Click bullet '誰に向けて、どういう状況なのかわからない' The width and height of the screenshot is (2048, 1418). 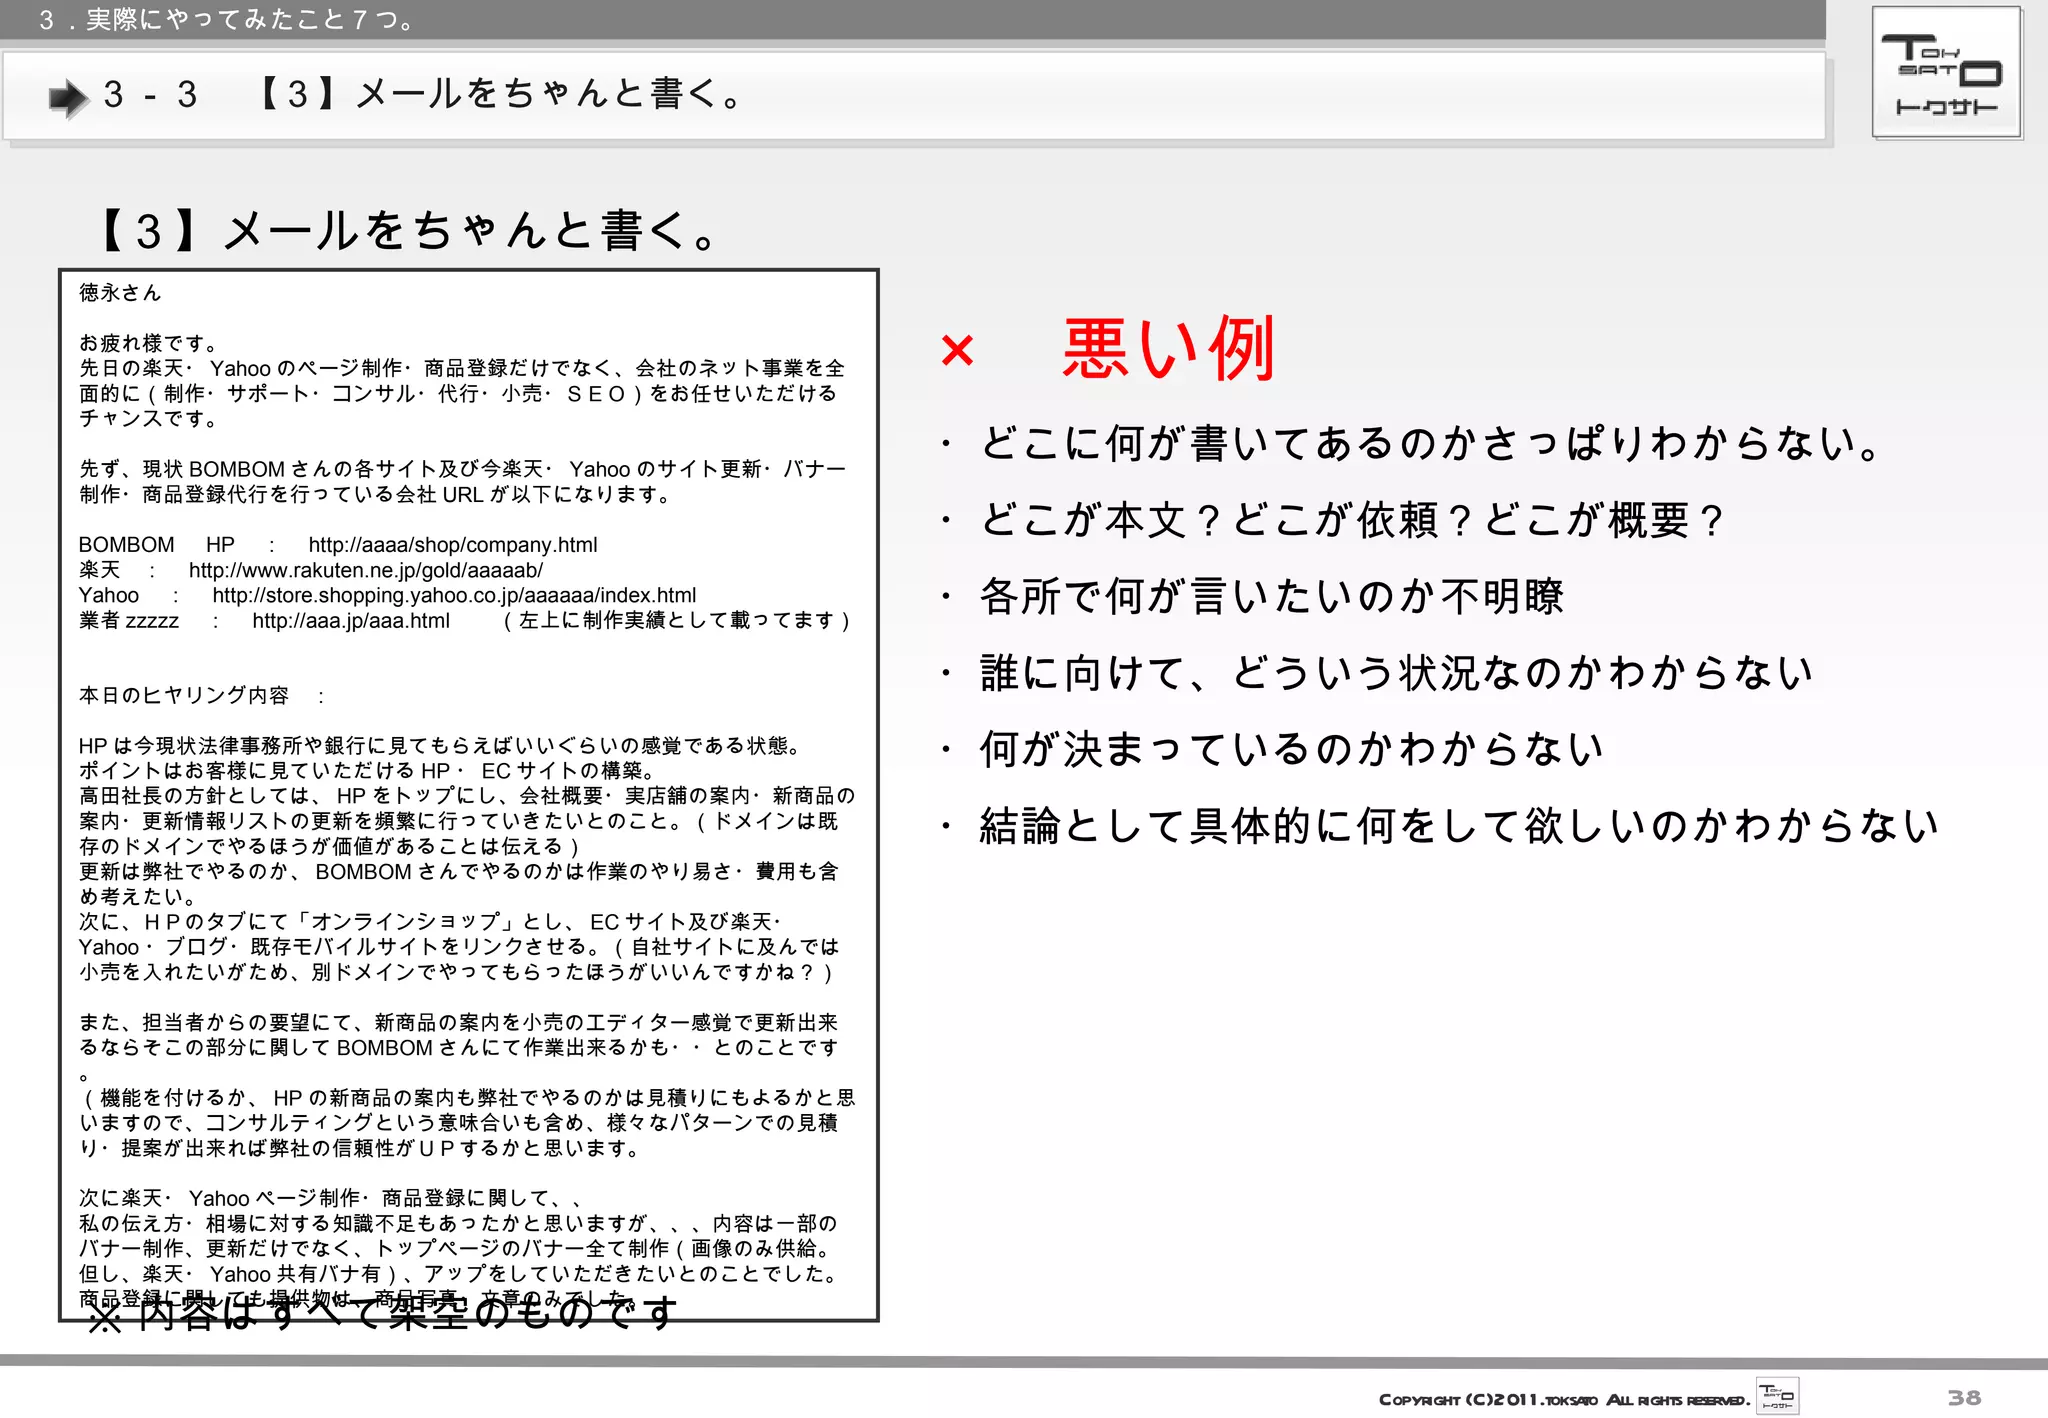pos(1396,673)
